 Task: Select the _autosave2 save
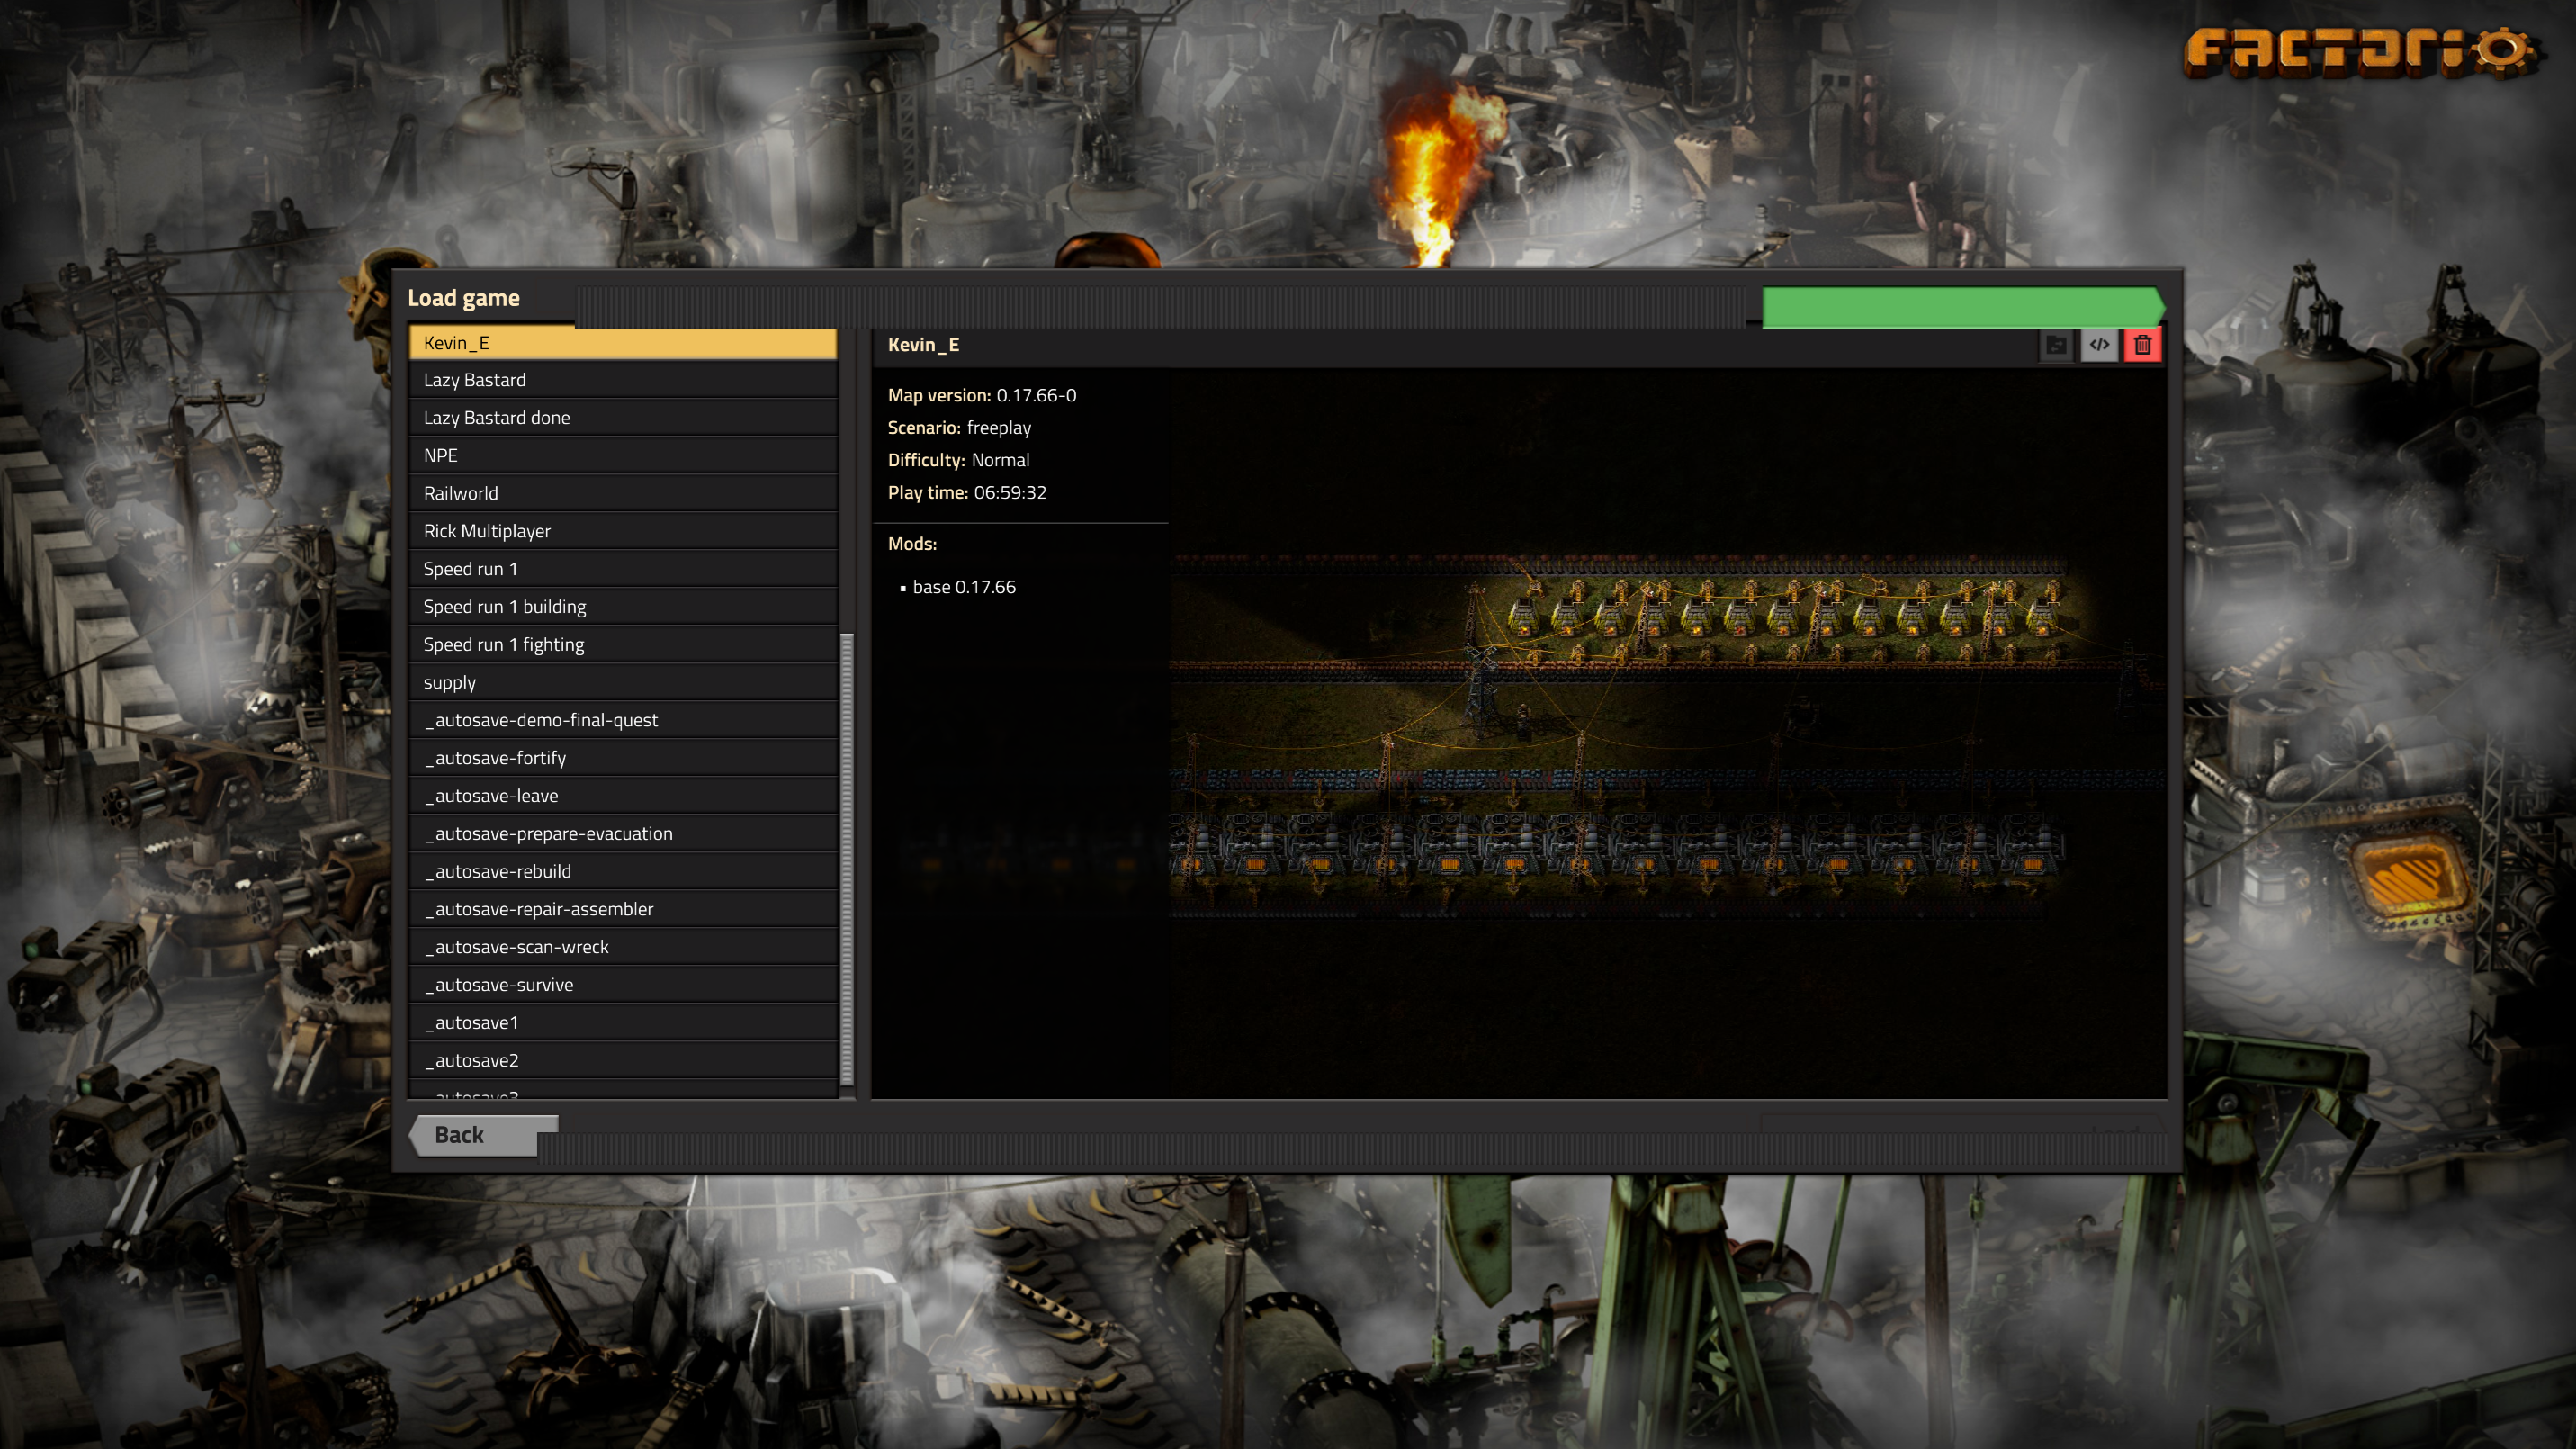tap(623, 1060)
